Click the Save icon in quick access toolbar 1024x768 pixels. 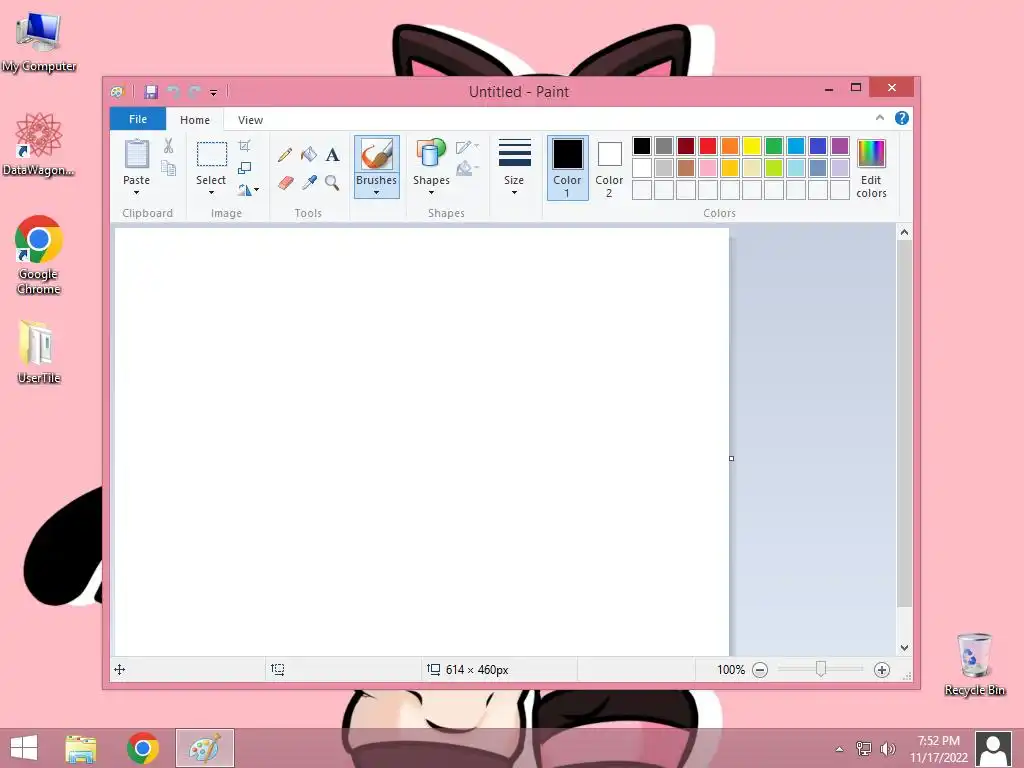click(151, 92)
